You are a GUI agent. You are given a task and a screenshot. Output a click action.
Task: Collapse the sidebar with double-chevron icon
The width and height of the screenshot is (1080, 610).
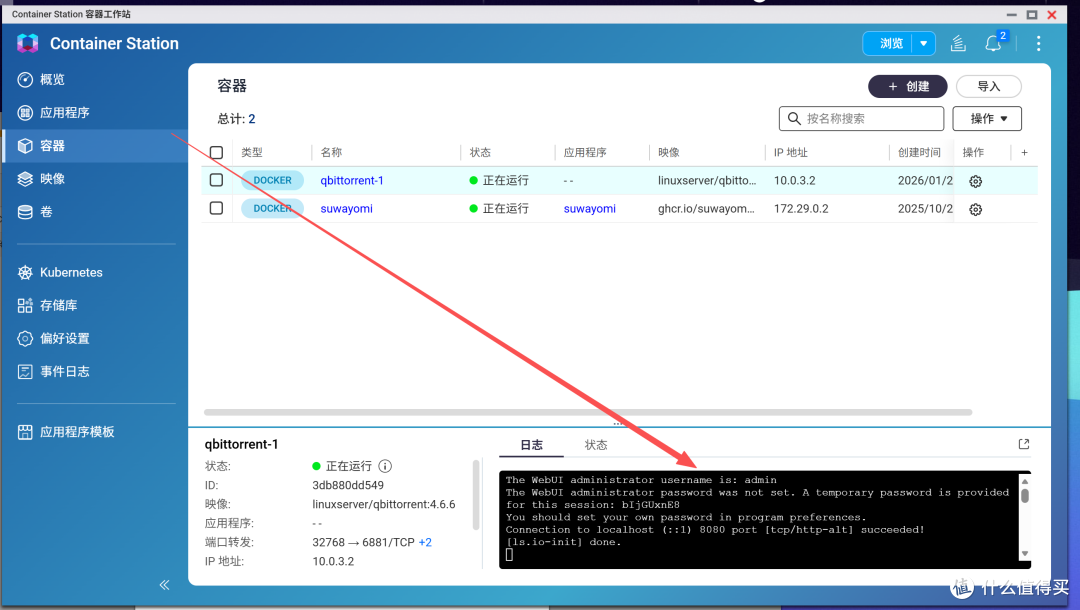coord(164,585)
